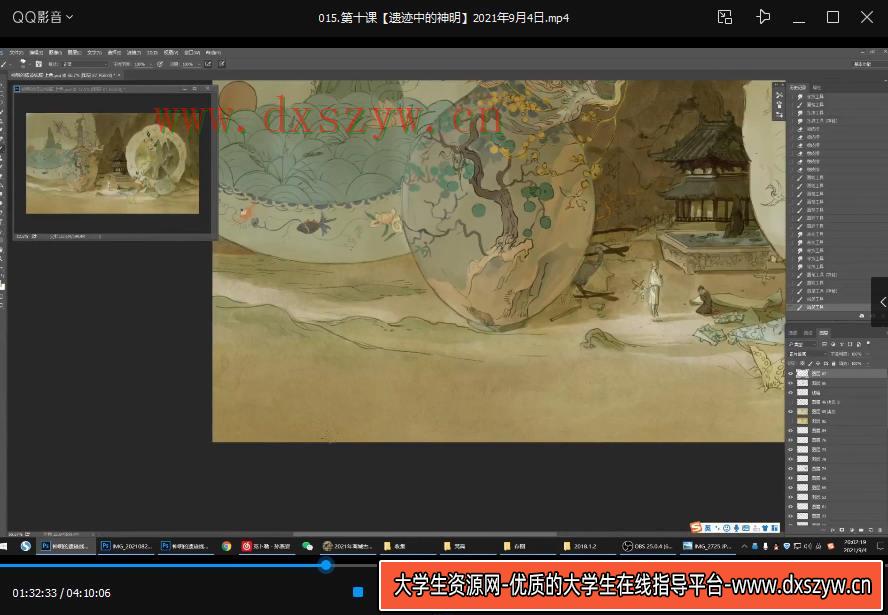Add a layer mask with bottom icon

click(842, 530)
